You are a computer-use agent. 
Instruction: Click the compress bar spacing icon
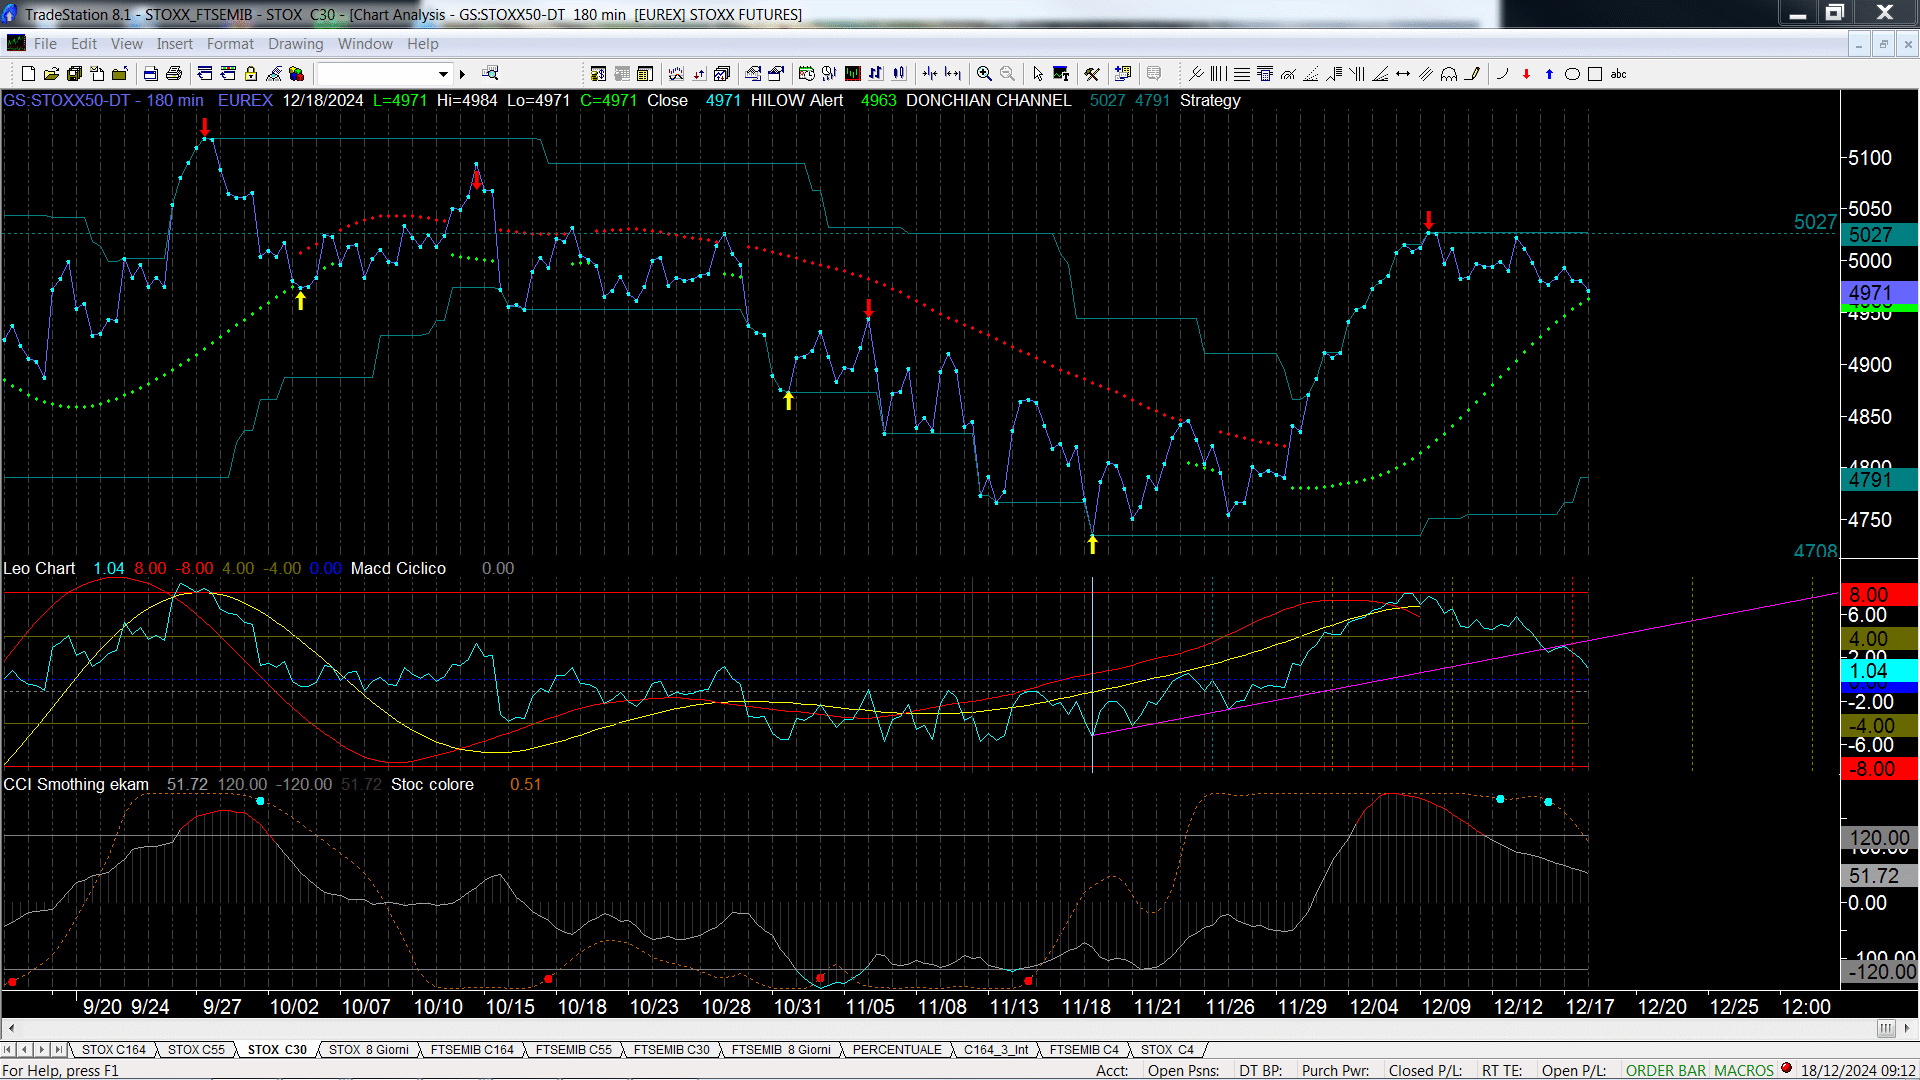pyautogui.click(x=930, y=74)
